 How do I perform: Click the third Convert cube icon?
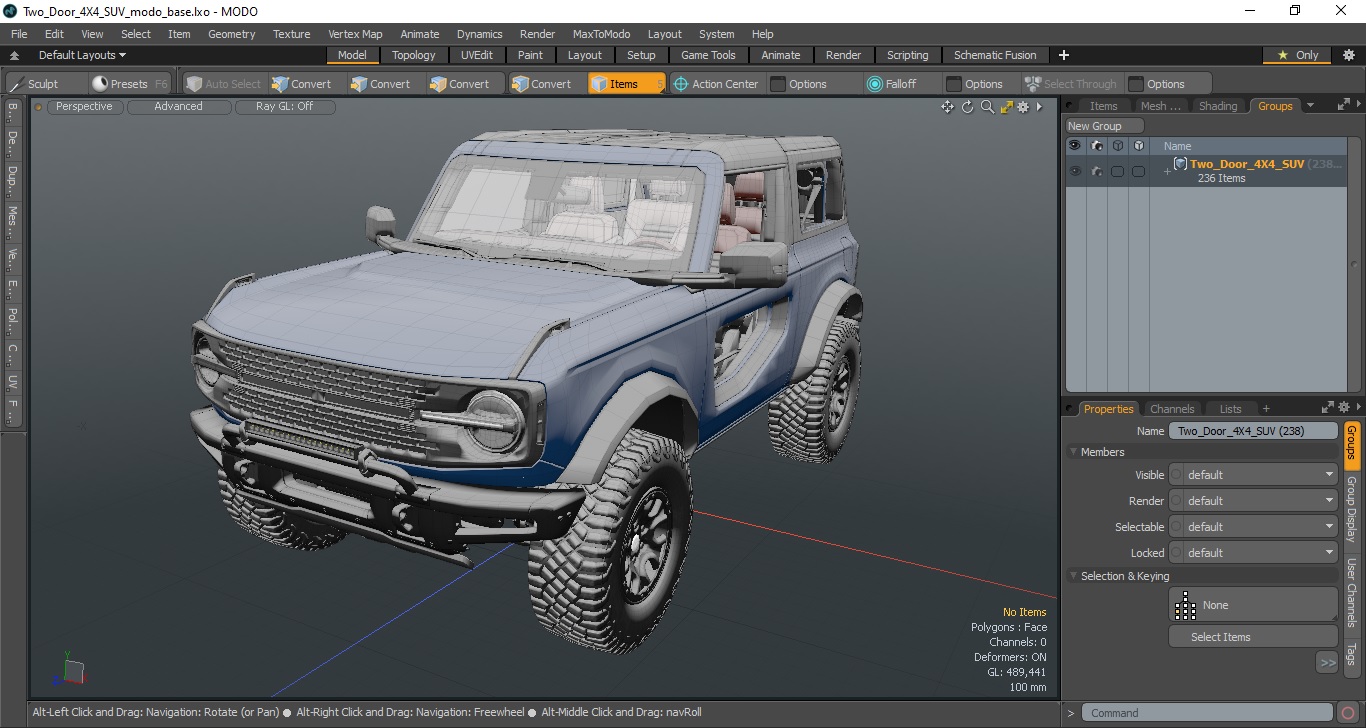(438, 84)
